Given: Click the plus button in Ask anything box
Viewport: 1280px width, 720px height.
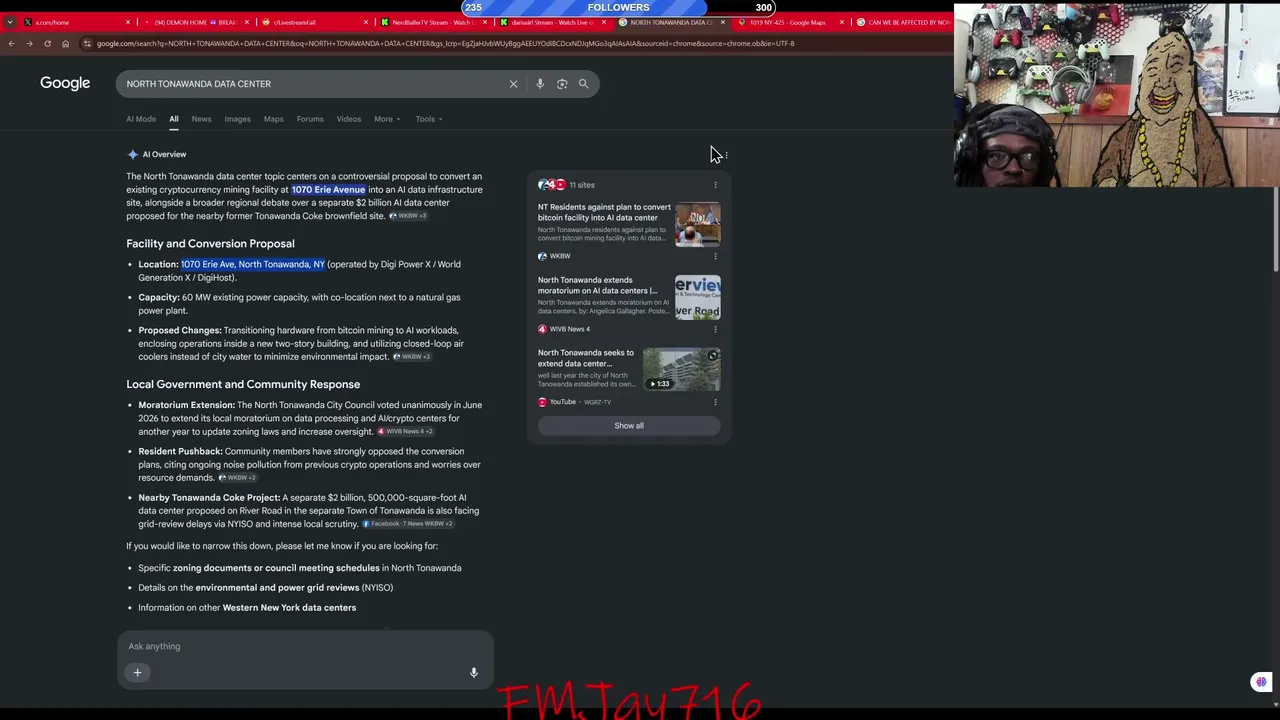Looking at the screenshot, I should (137, 673).
